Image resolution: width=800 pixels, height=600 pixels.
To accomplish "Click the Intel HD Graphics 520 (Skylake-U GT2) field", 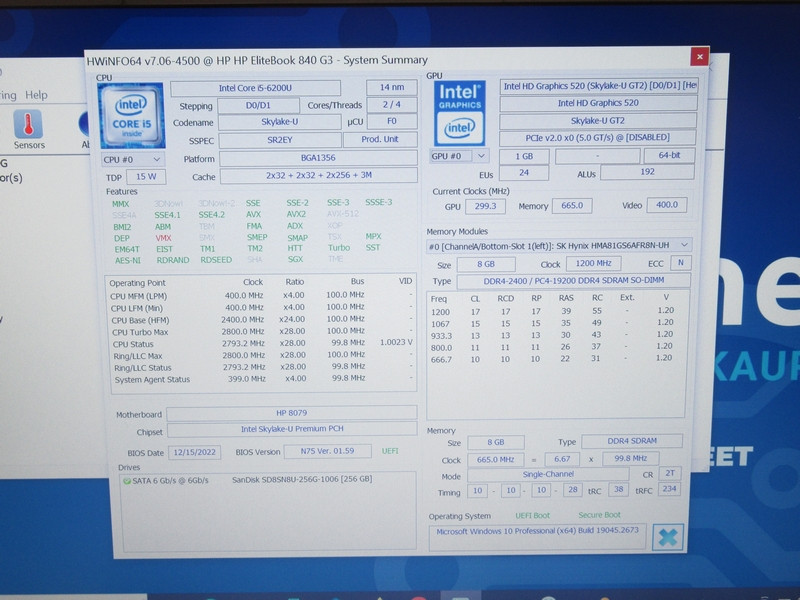I will click(x=598, y=86).
